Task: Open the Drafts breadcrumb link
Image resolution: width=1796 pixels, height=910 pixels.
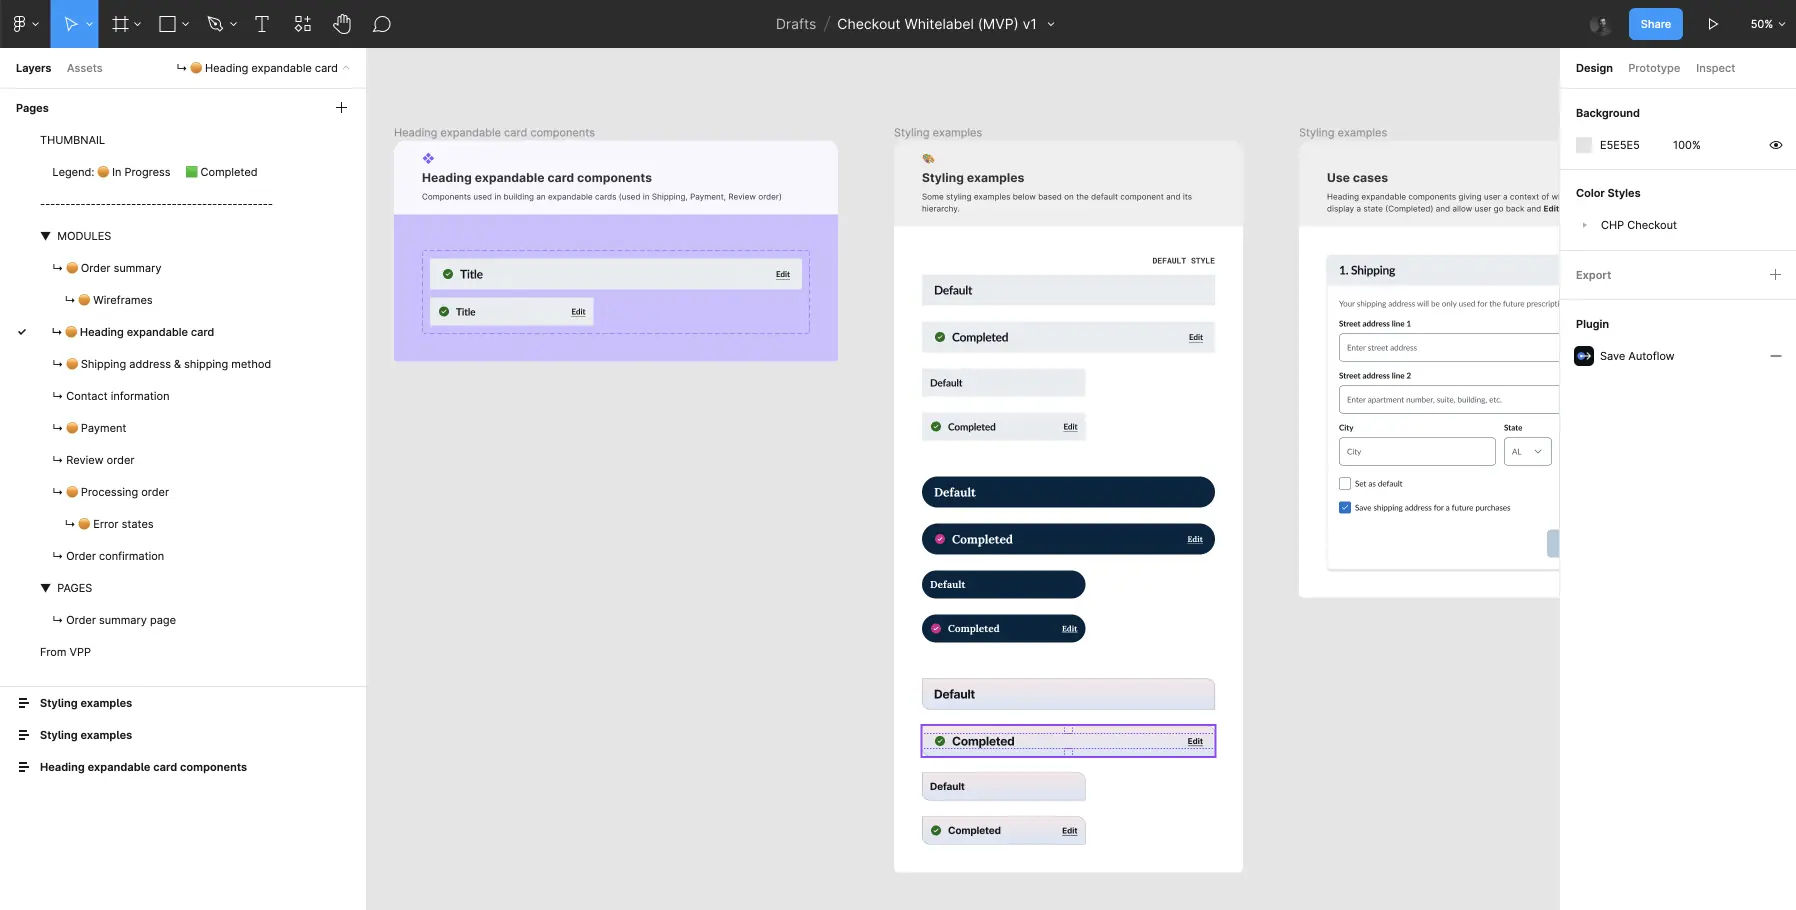Action: [796, 23]
